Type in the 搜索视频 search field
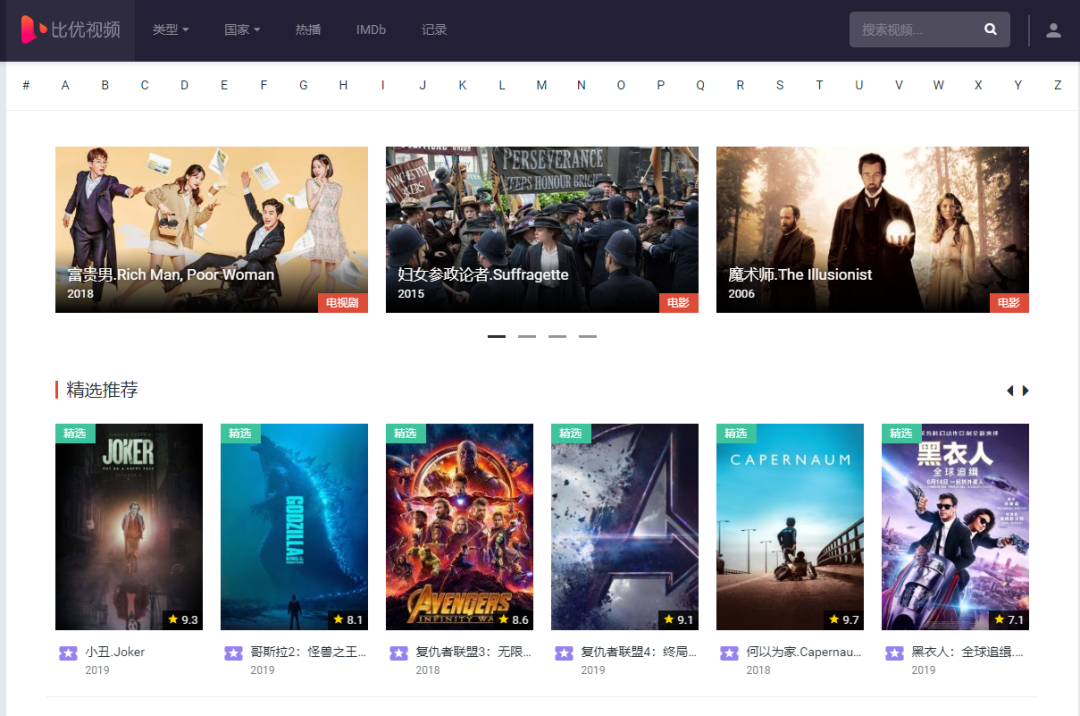Image resolution: width=1080 pixels, height=716 pixels. [910, 30]
